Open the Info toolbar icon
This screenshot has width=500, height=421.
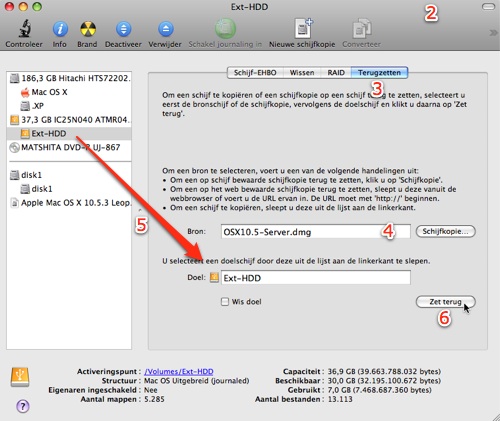click(x=60, y=29)
